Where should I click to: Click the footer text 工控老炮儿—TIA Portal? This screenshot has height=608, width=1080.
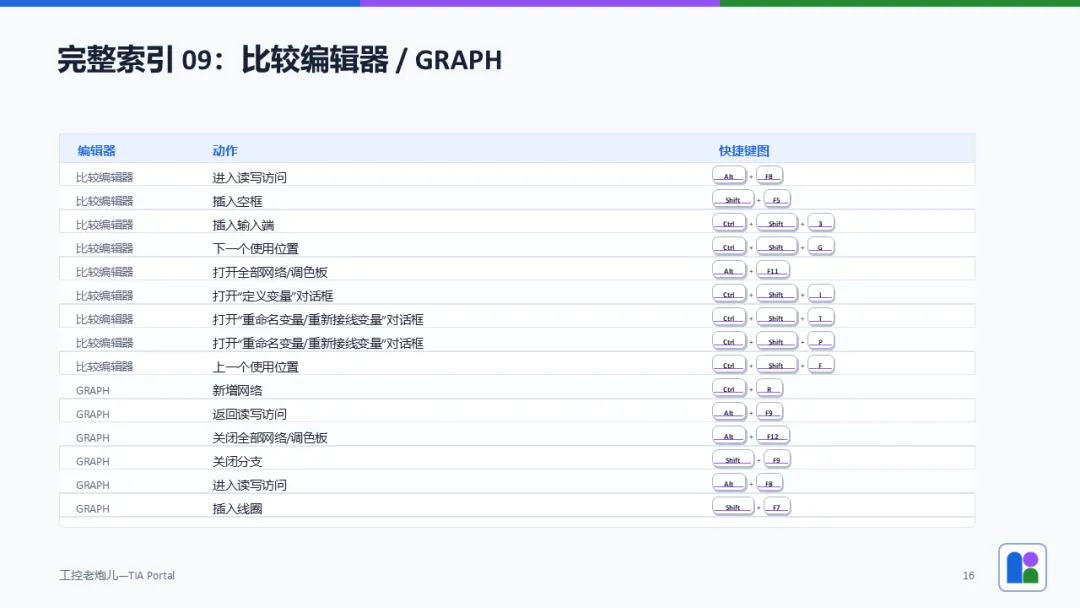pos(116,575)
